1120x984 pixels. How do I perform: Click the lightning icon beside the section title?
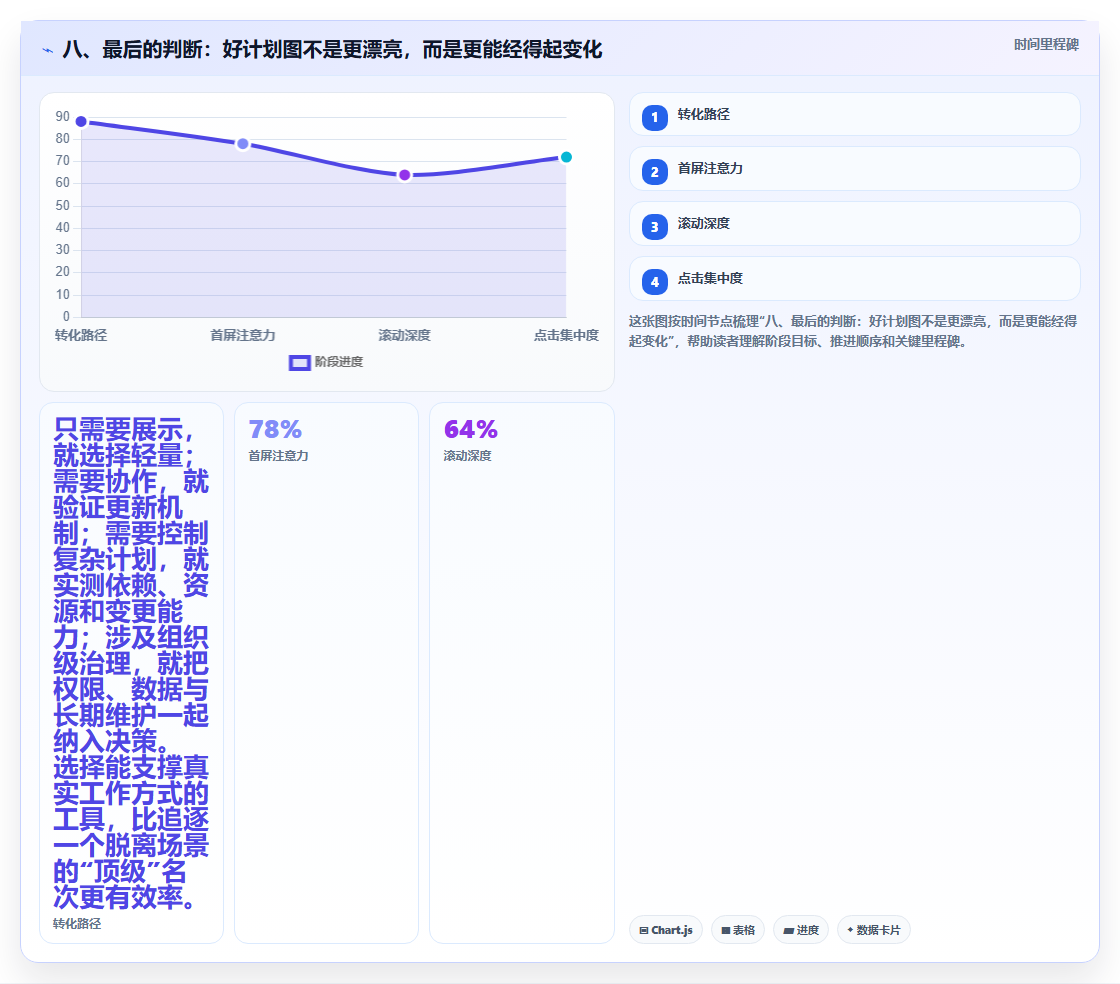click(47, 51)
